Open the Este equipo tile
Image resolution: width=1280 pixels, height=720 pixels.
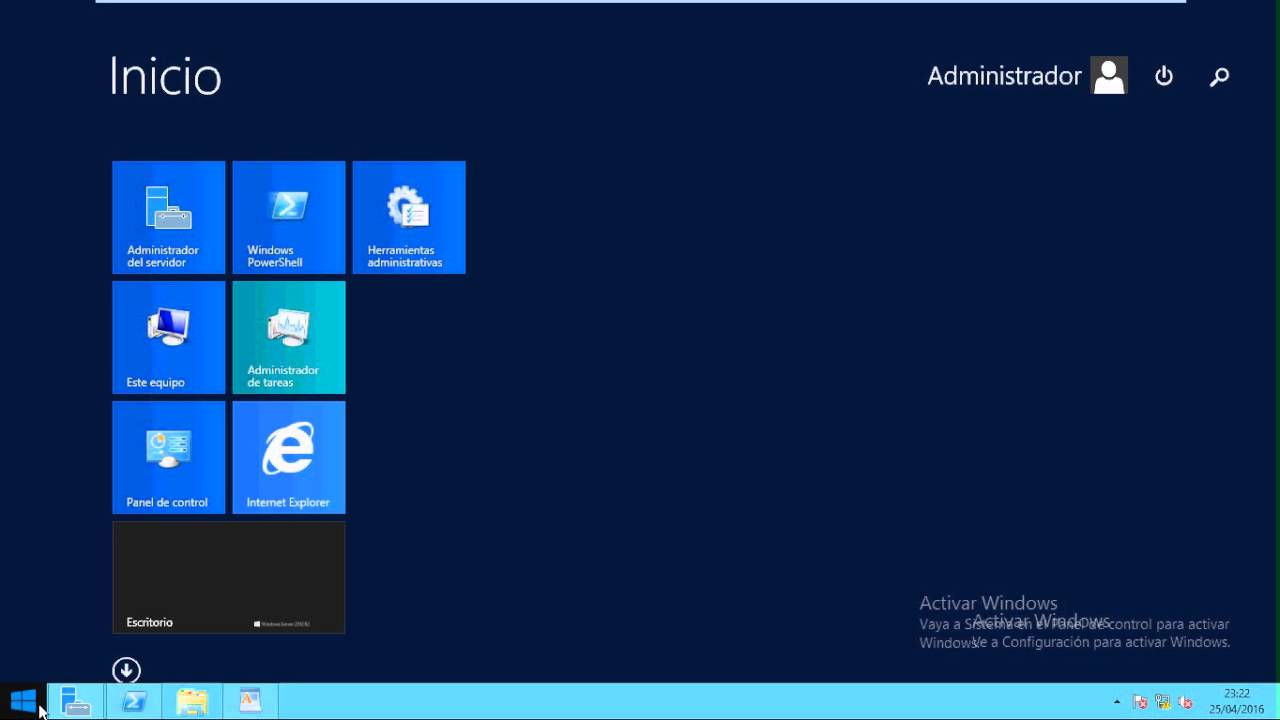[169, 337]
